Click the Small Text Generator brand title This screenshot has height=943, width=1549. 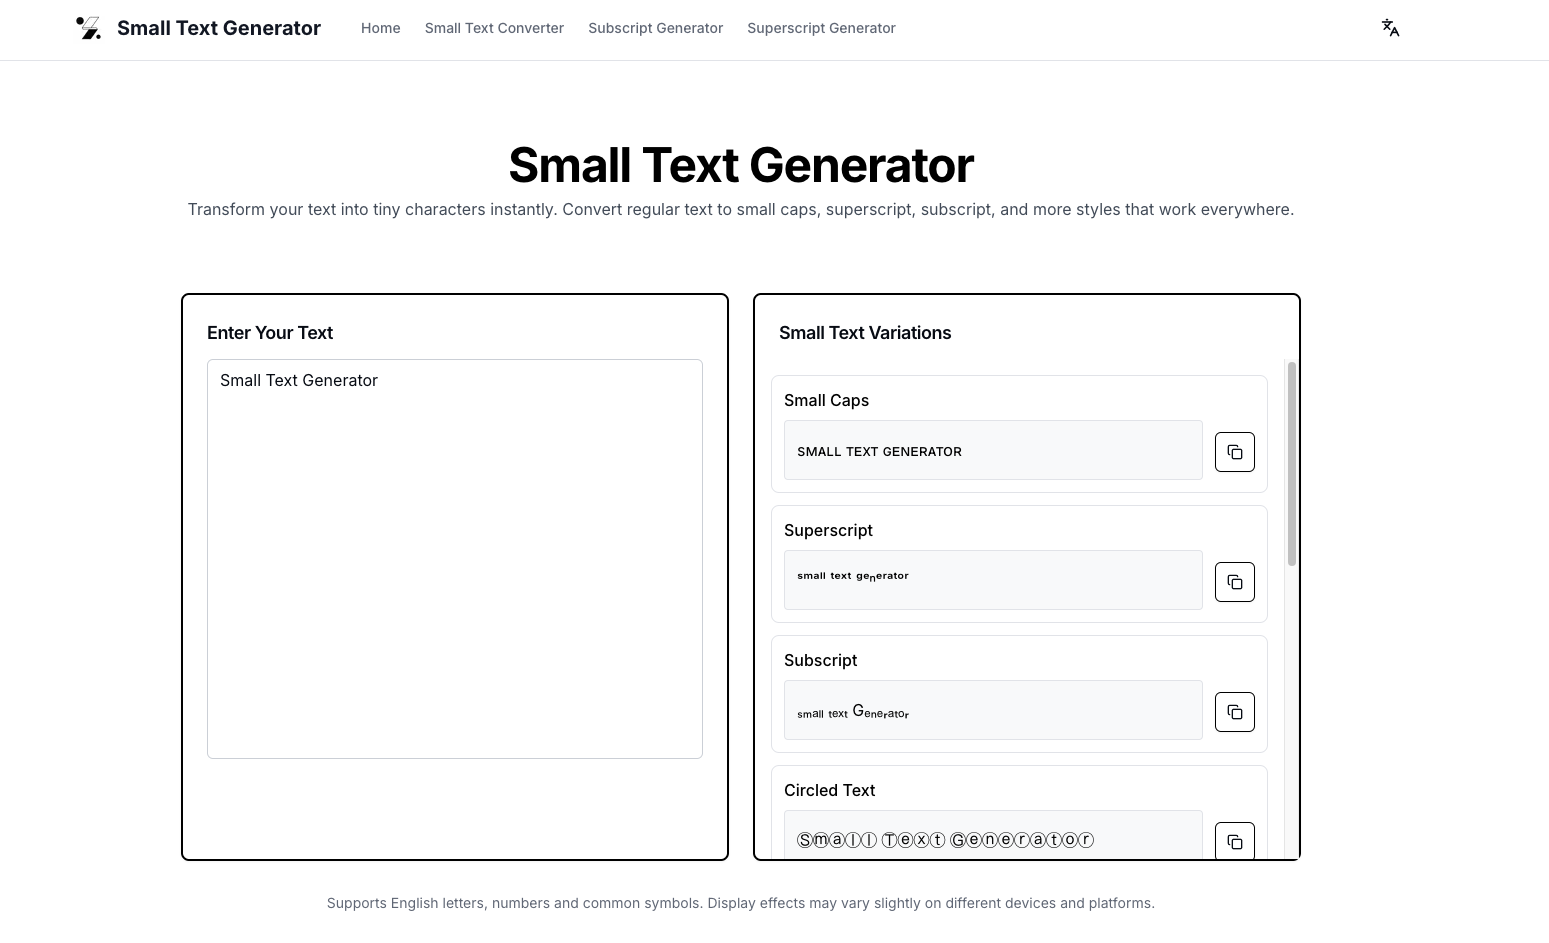click(x=219, y=28)
